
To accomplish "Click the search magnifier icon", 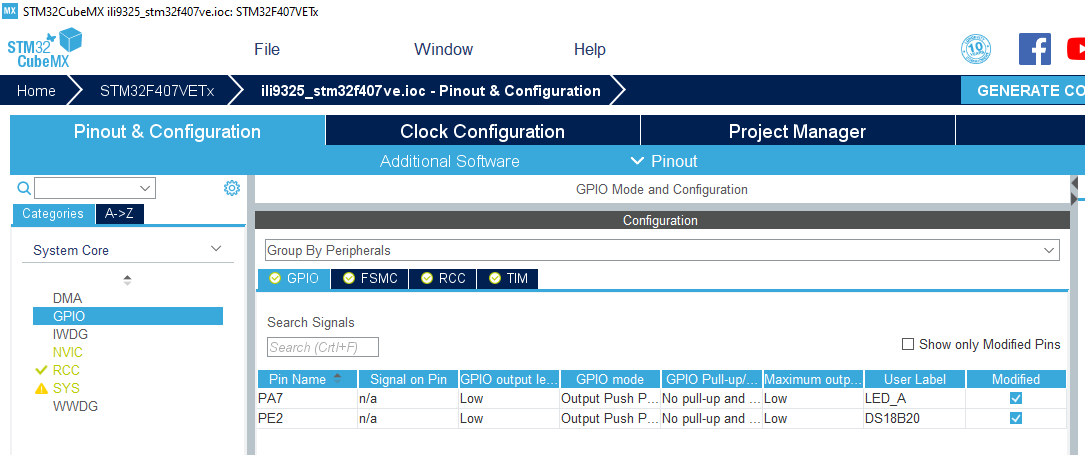I will click(24, 188).
